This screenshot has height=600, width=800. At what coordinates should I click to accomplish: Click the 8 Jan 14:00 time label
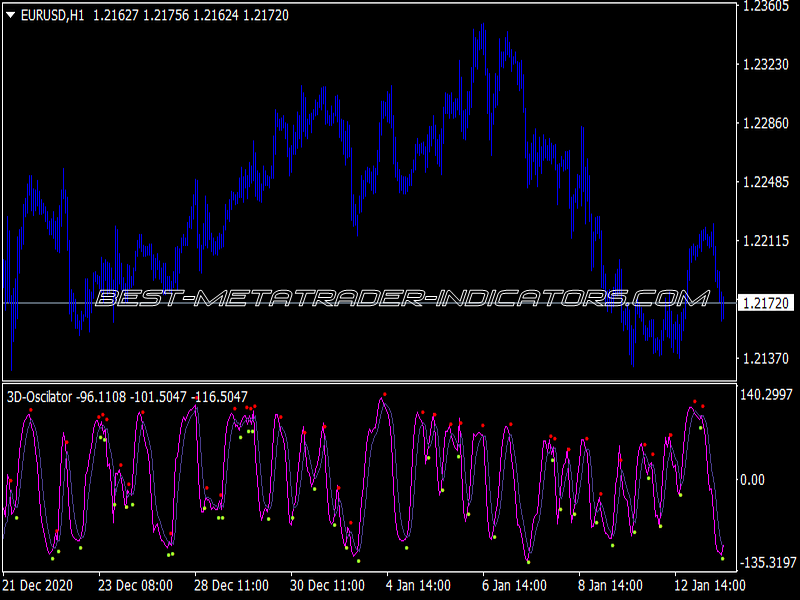pyautogui.click(x=610, y=585)
